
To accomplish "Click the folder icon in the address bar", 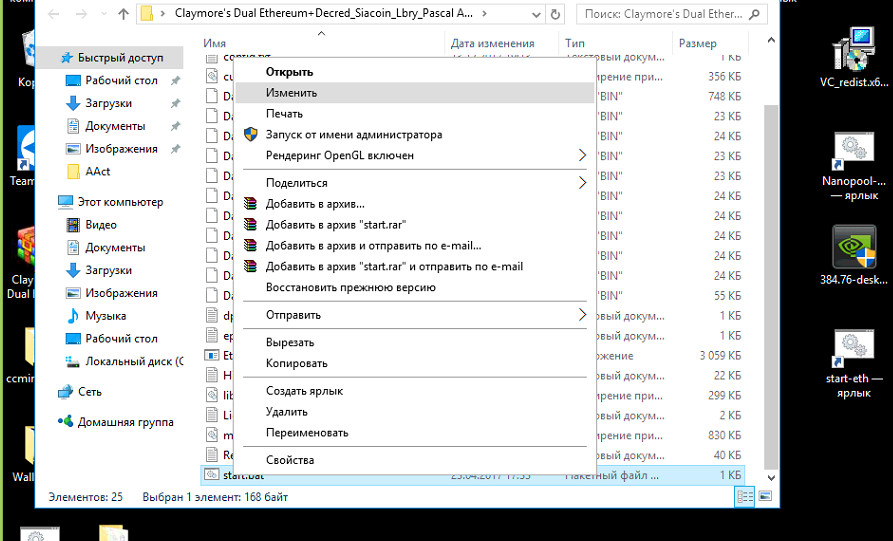I will (x=147, y=14).
